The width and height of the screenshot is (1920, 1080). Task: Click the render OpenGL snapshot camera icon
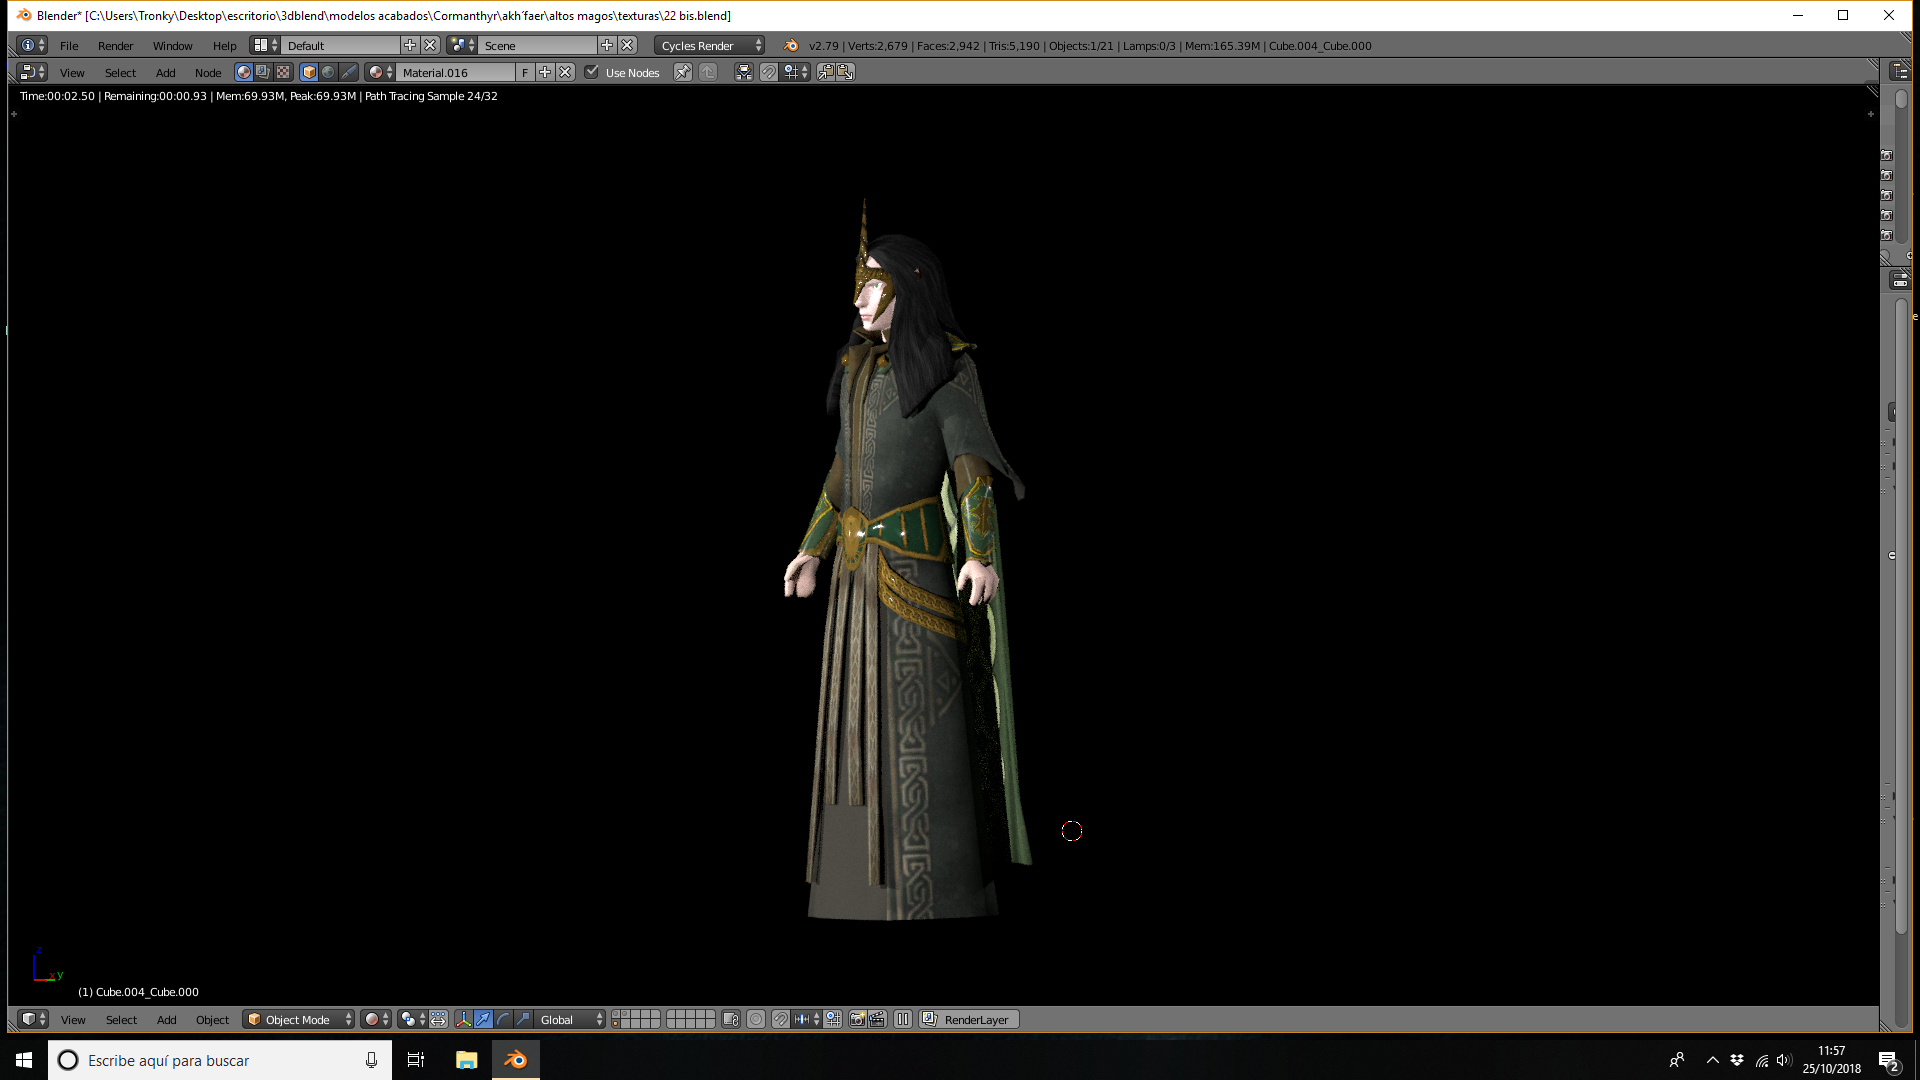pyautogui.click(x=857, y=1019)
